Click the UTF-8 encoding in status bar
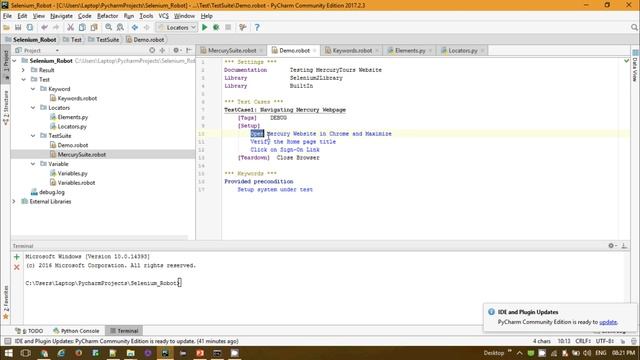 tap(604, 341)
